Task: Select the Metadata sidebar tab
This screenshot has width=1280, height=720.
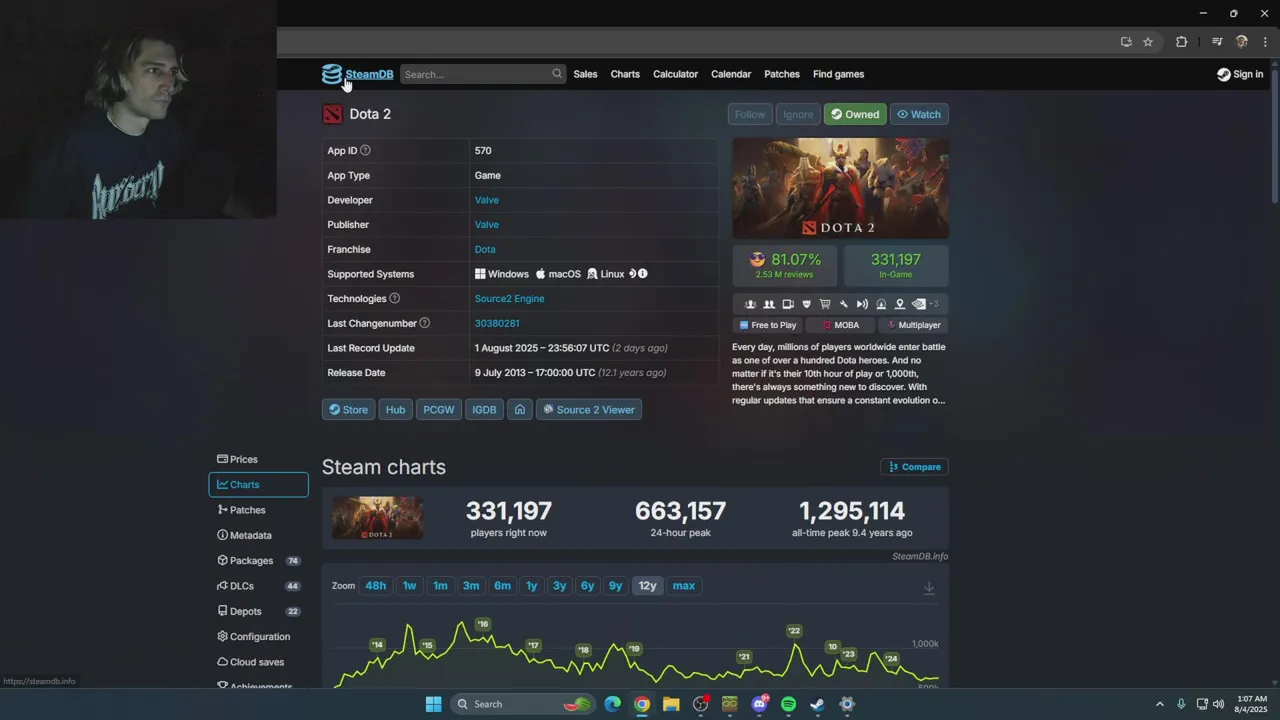Action: tap(258, 535)
